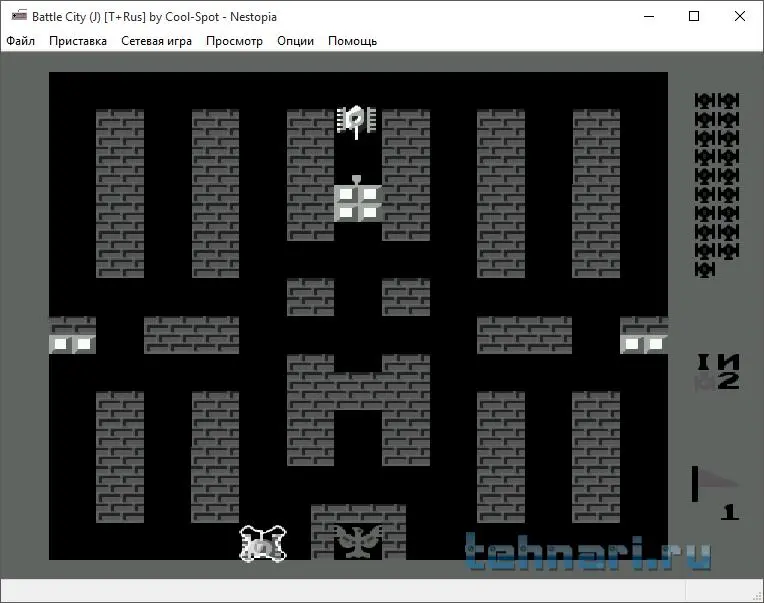Click the window title Battle City text

(154, 17)
